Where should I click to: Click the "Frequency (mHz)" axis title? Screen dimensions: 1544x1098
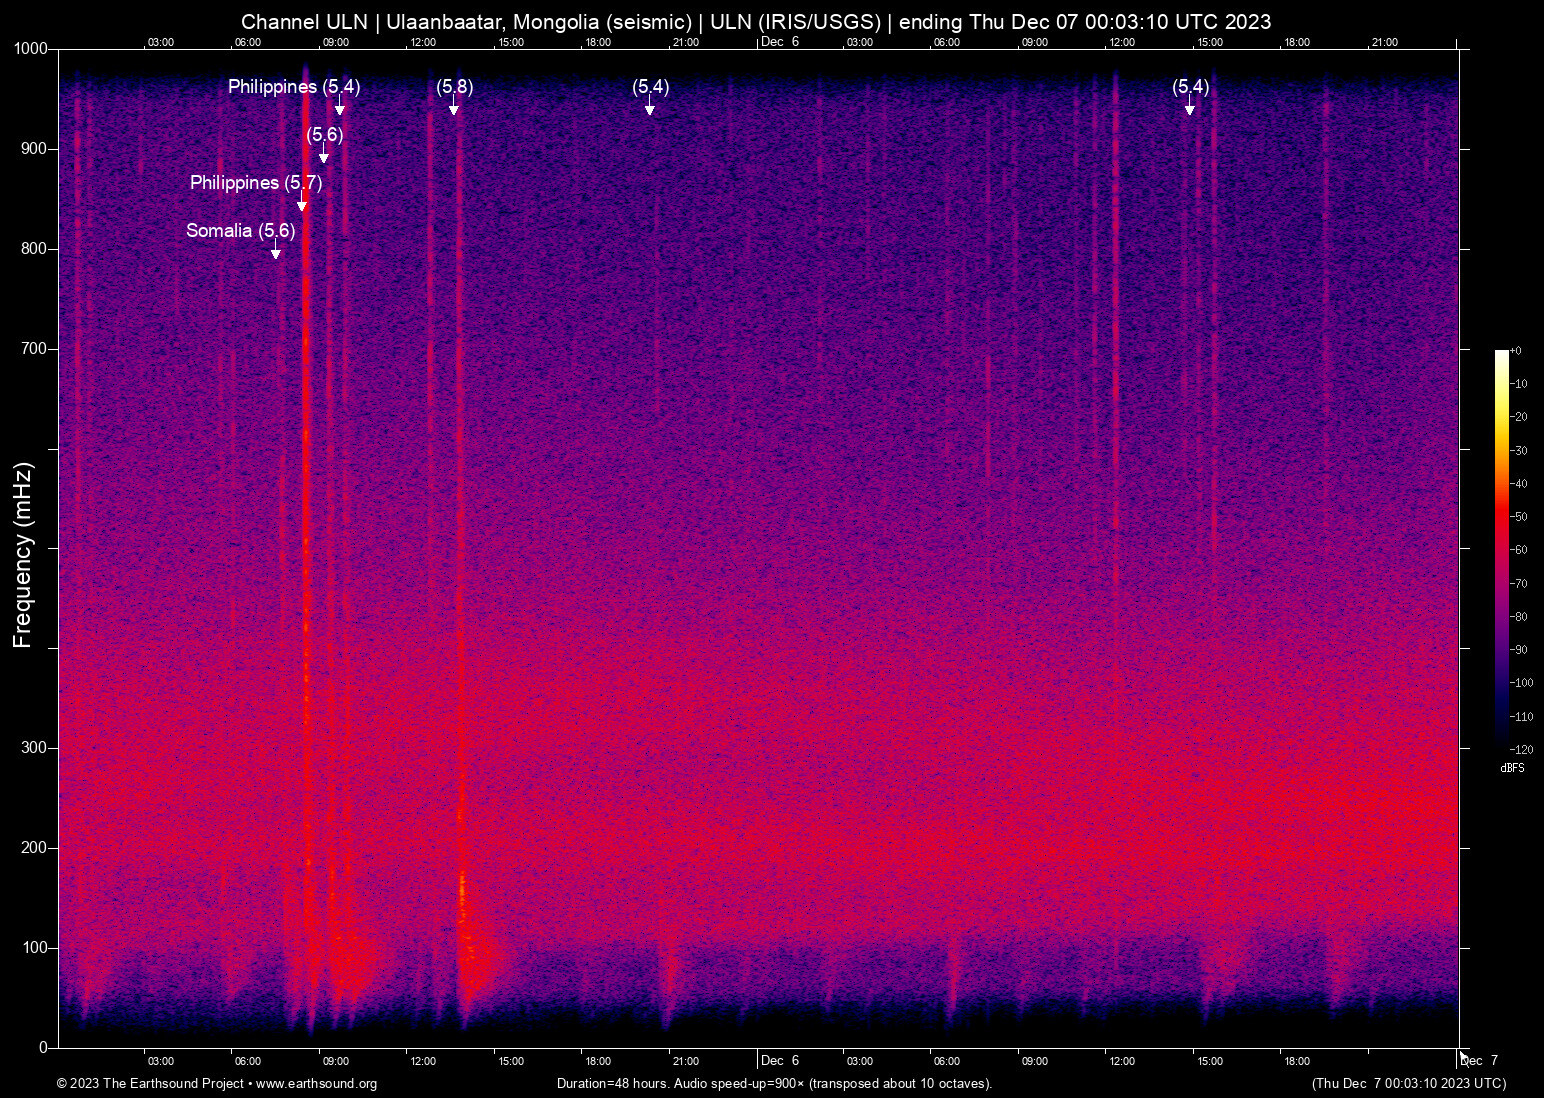pyautogui.click(x=23, y=555)
